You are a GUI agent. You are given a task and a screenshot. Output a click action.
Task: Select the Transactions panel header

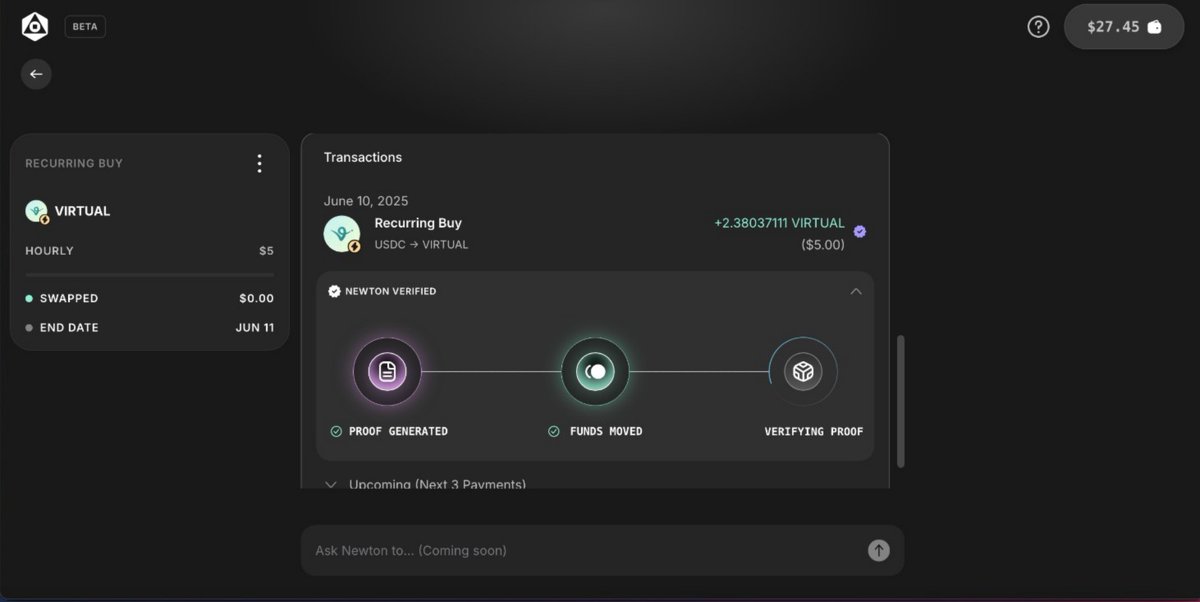[363, 157]
